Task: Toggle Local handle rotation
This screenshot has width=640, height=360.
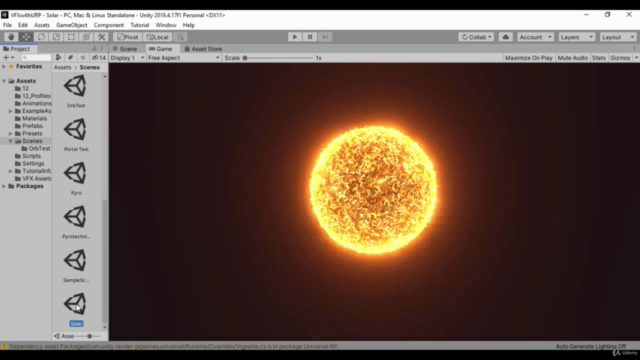Action: (x=158, y=37)
